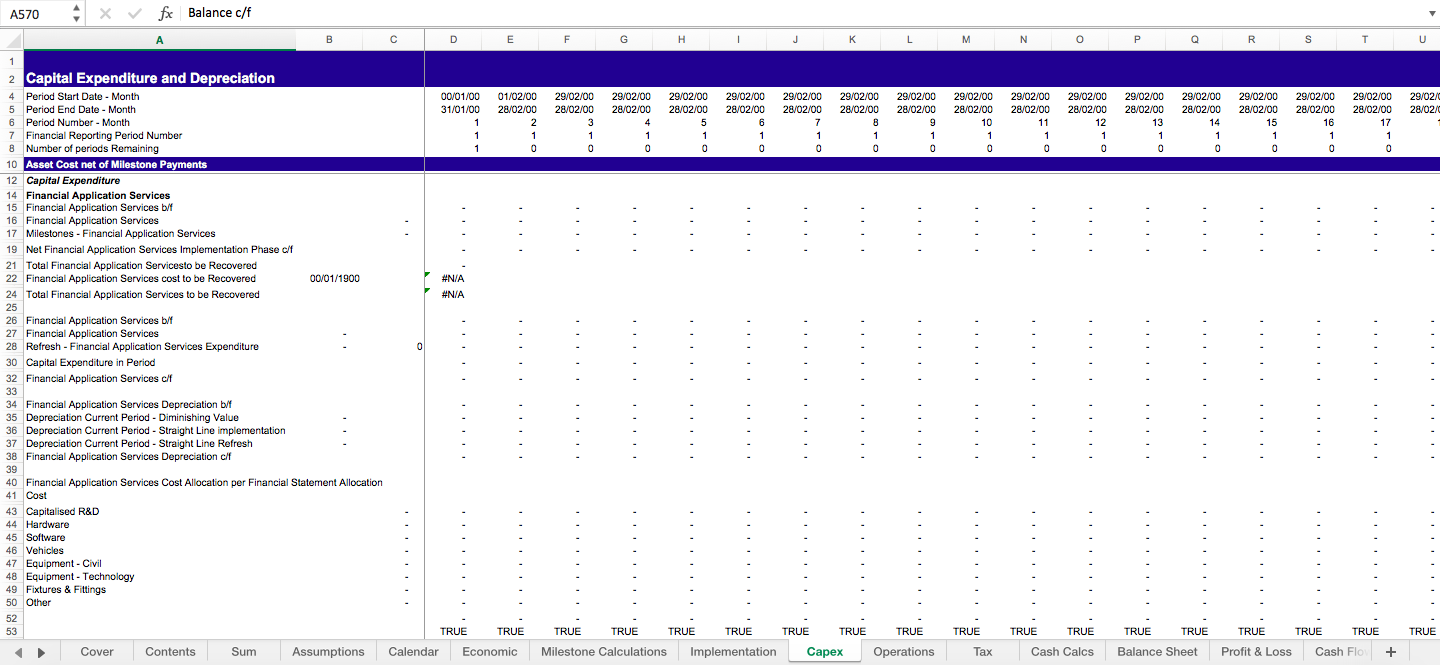
Task: Open the Milestone Calculations sheet tab
Action: (604, 652)
